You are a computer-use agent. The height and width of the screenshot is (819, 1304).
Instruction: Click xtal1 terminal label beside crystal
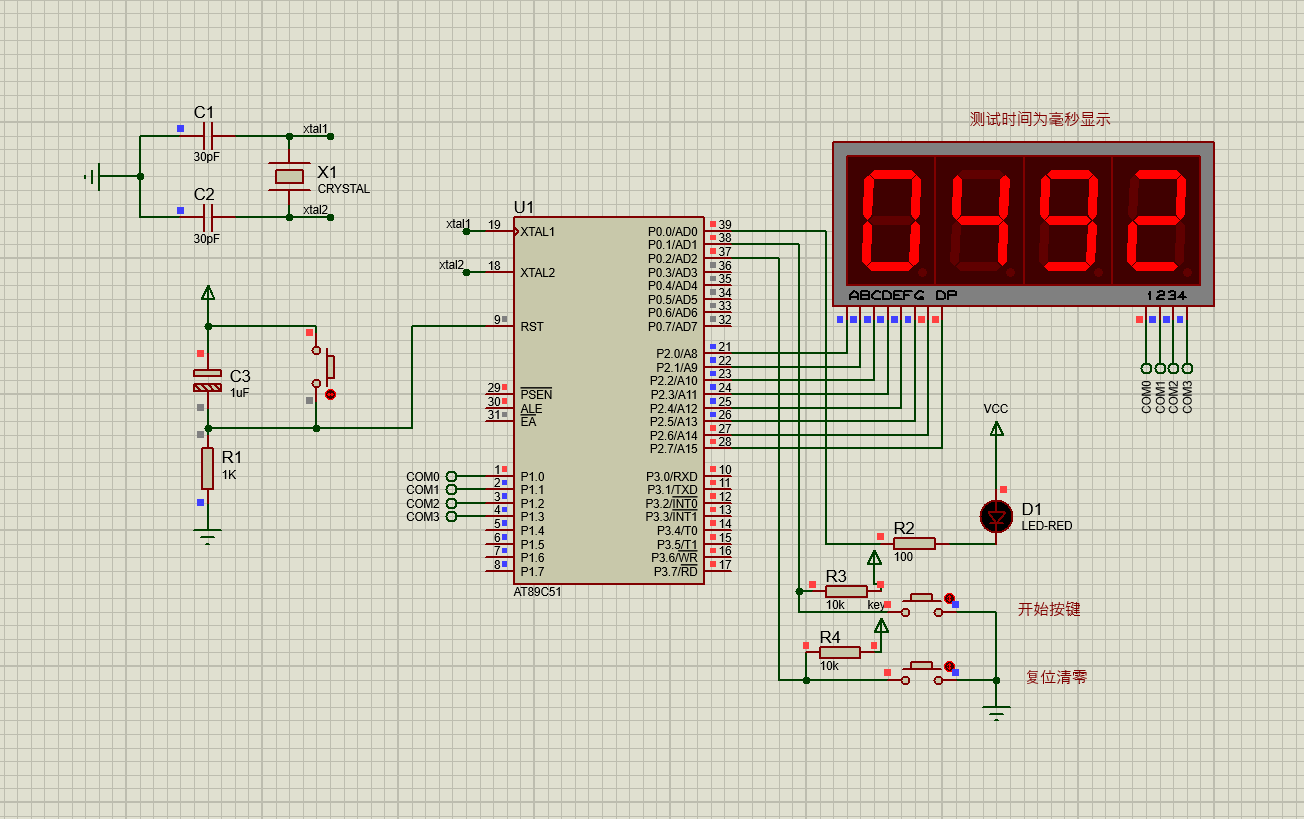315,129
